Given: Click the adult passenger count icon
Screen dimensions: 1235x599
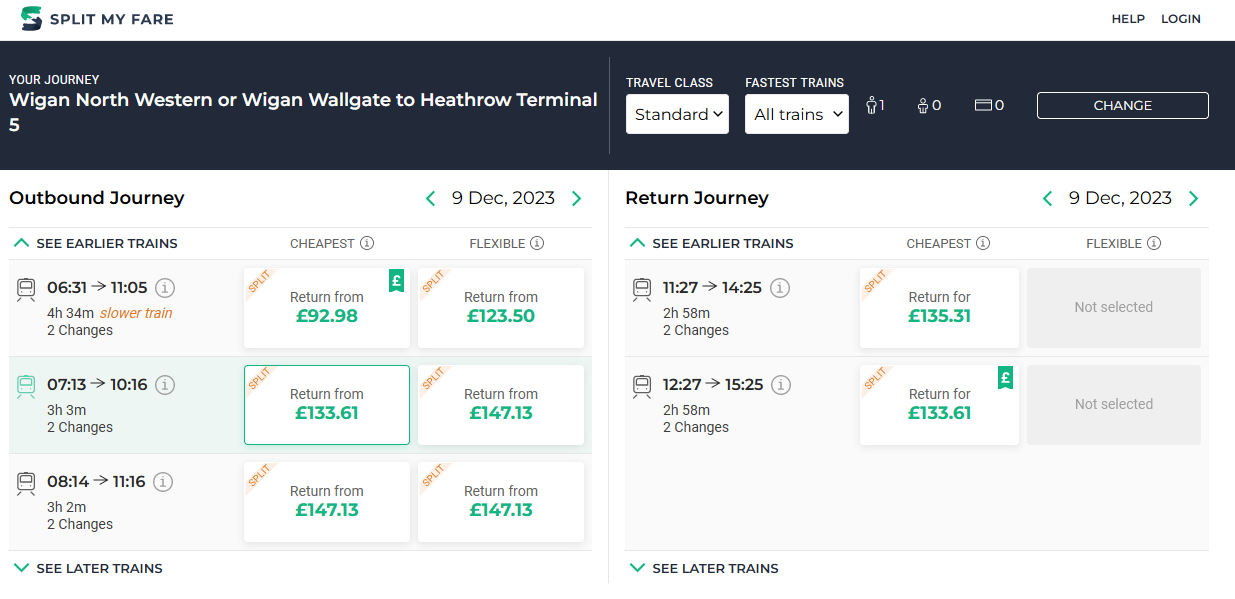Looking at the screenshot, I should (872, 105).
